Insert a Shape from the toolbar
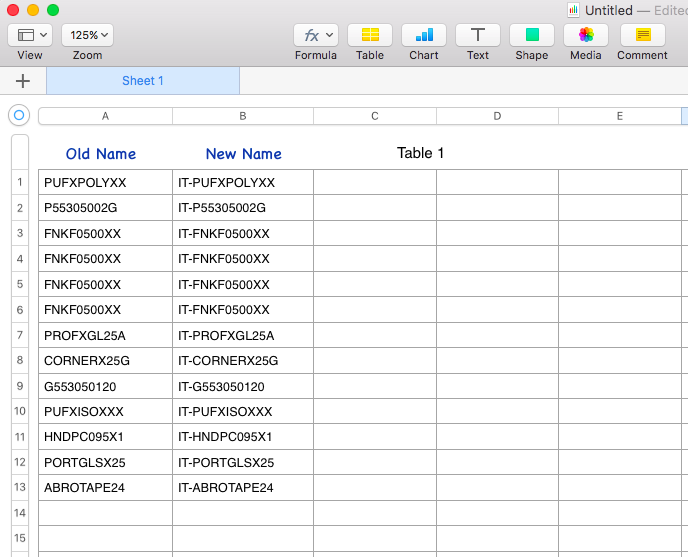Image resolution: width=688 pixels, height=557 pixels. tap(532, 35)
